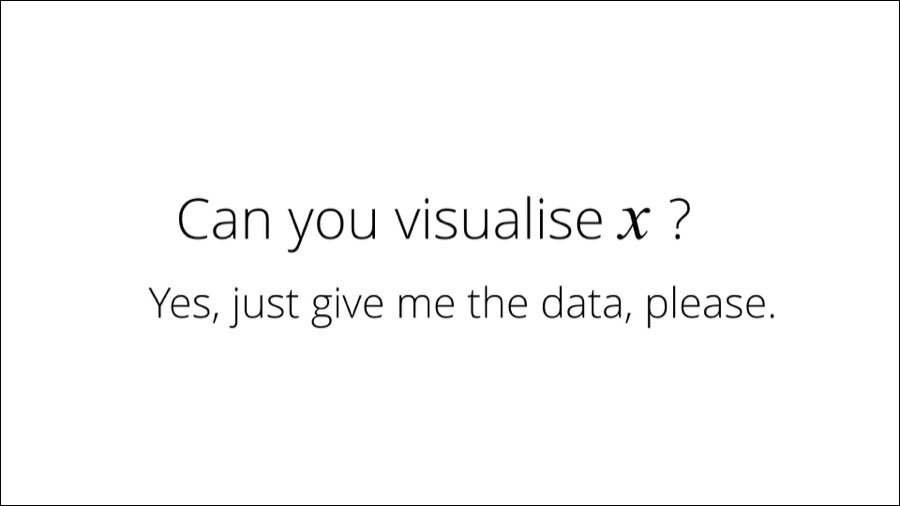Click the capital letter Y of "Yes"
Image resolution: width=900 pixels, height=506 pixels.
[161, 303]
